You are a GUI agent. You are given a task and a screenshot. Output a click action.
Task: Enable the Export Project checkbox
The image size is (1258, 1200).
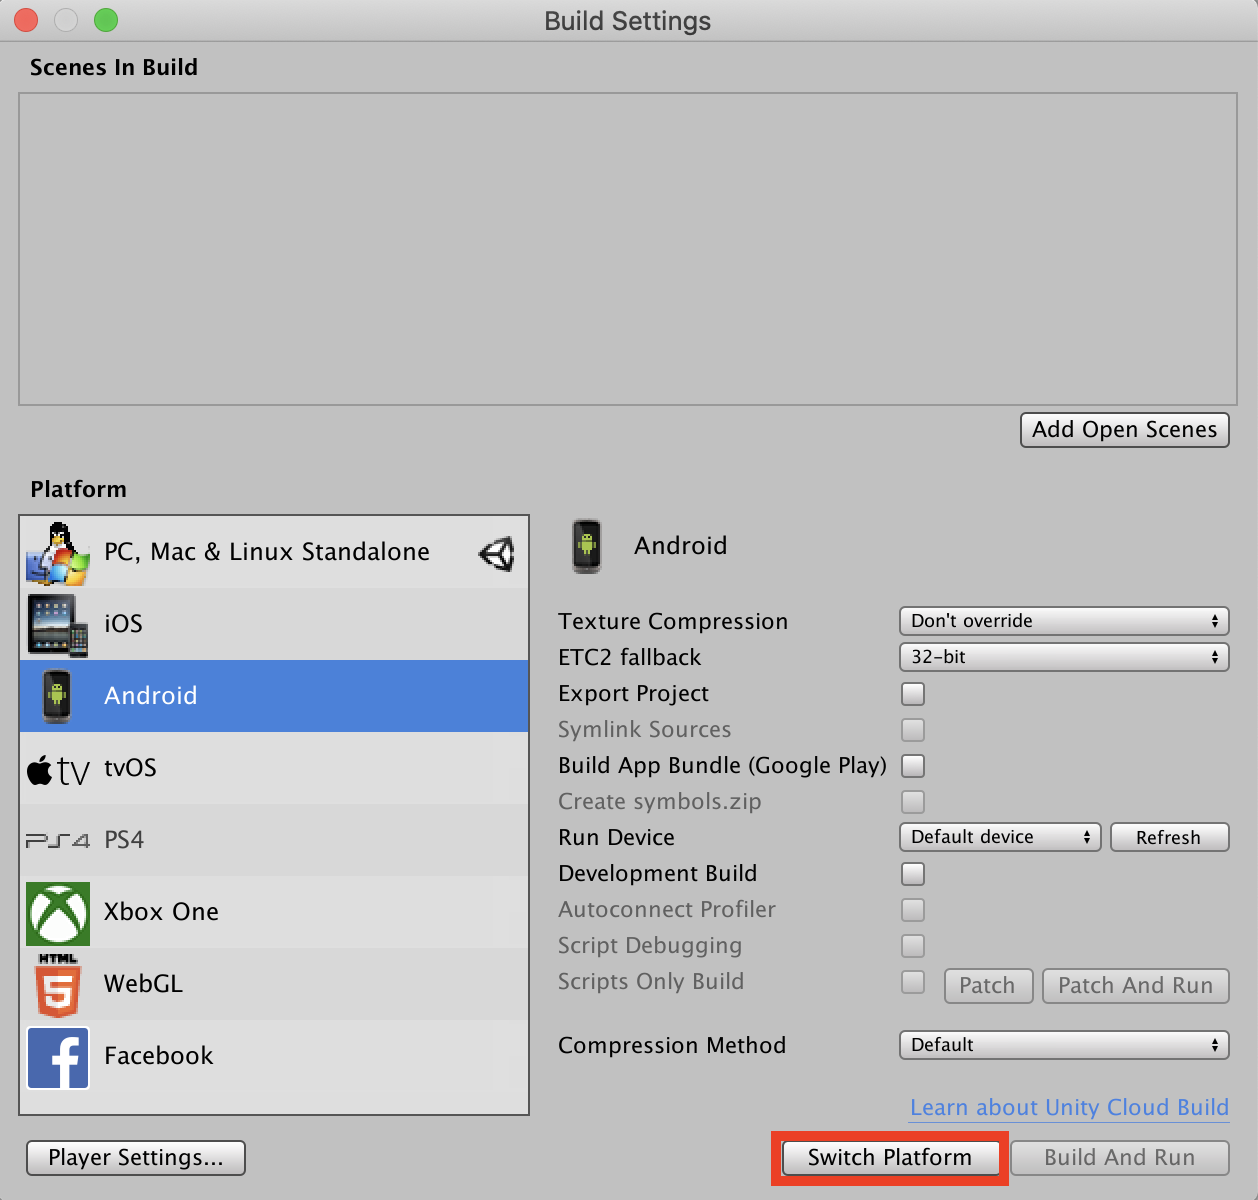pos(913,694)
